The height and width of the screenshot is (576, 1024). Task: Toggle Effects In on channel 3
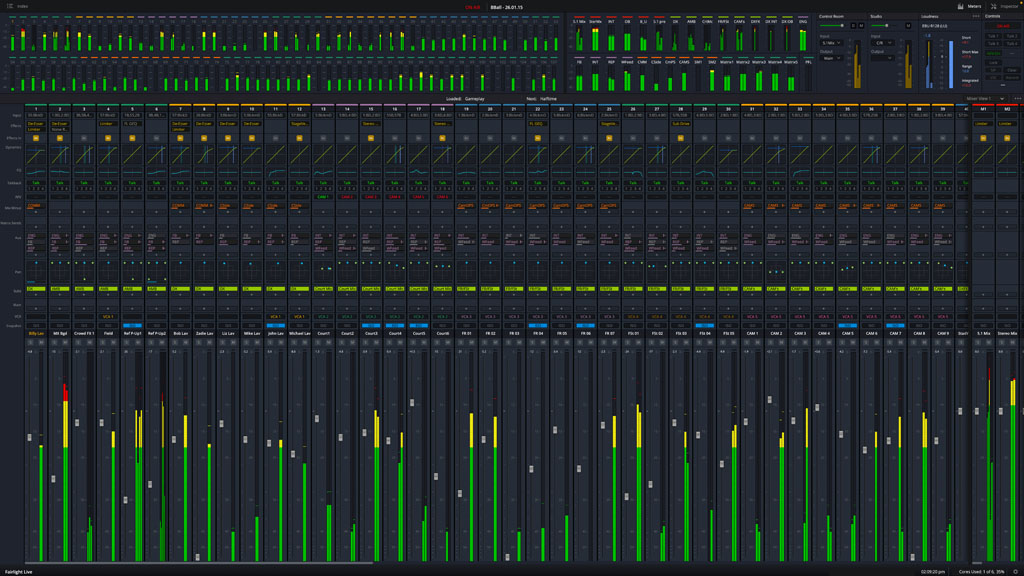point(84,138)
